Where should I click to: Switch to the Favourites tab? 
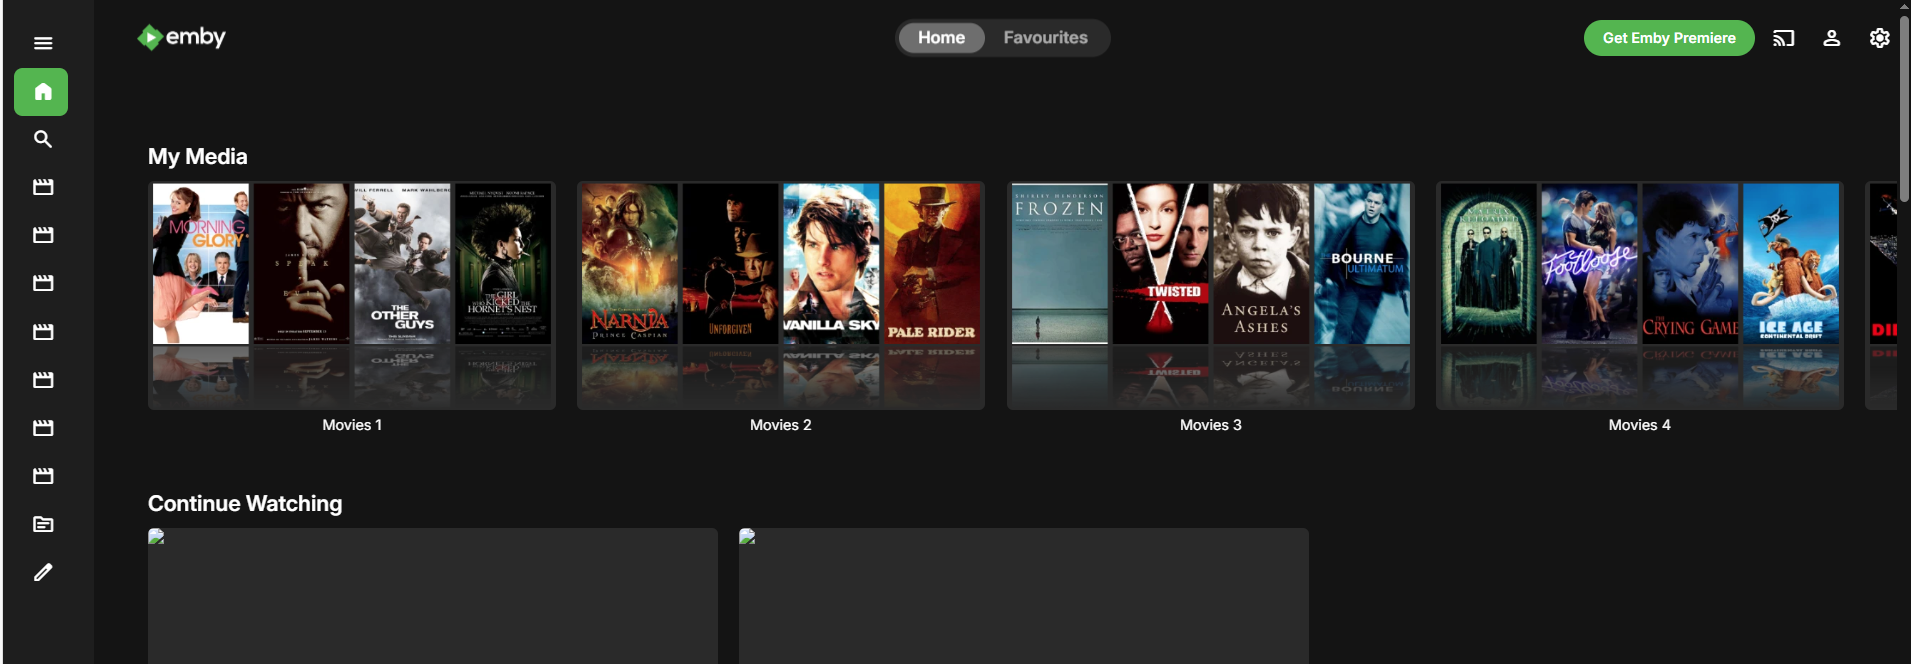point(1045,38)
